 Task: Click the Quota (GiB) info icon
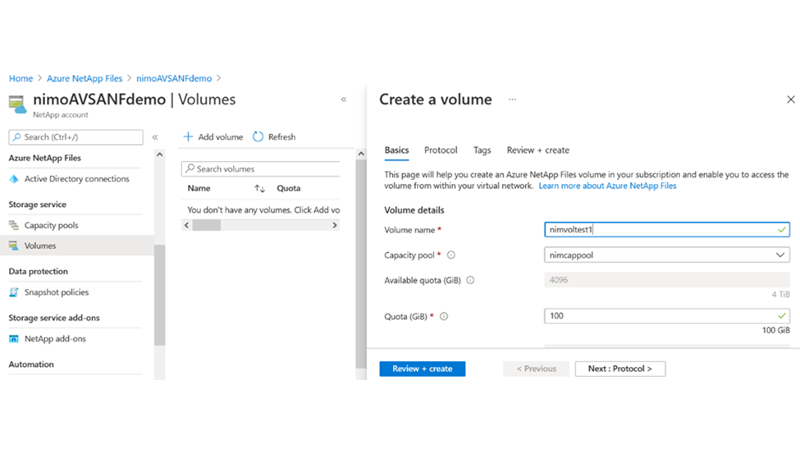(x=444, y=317)
